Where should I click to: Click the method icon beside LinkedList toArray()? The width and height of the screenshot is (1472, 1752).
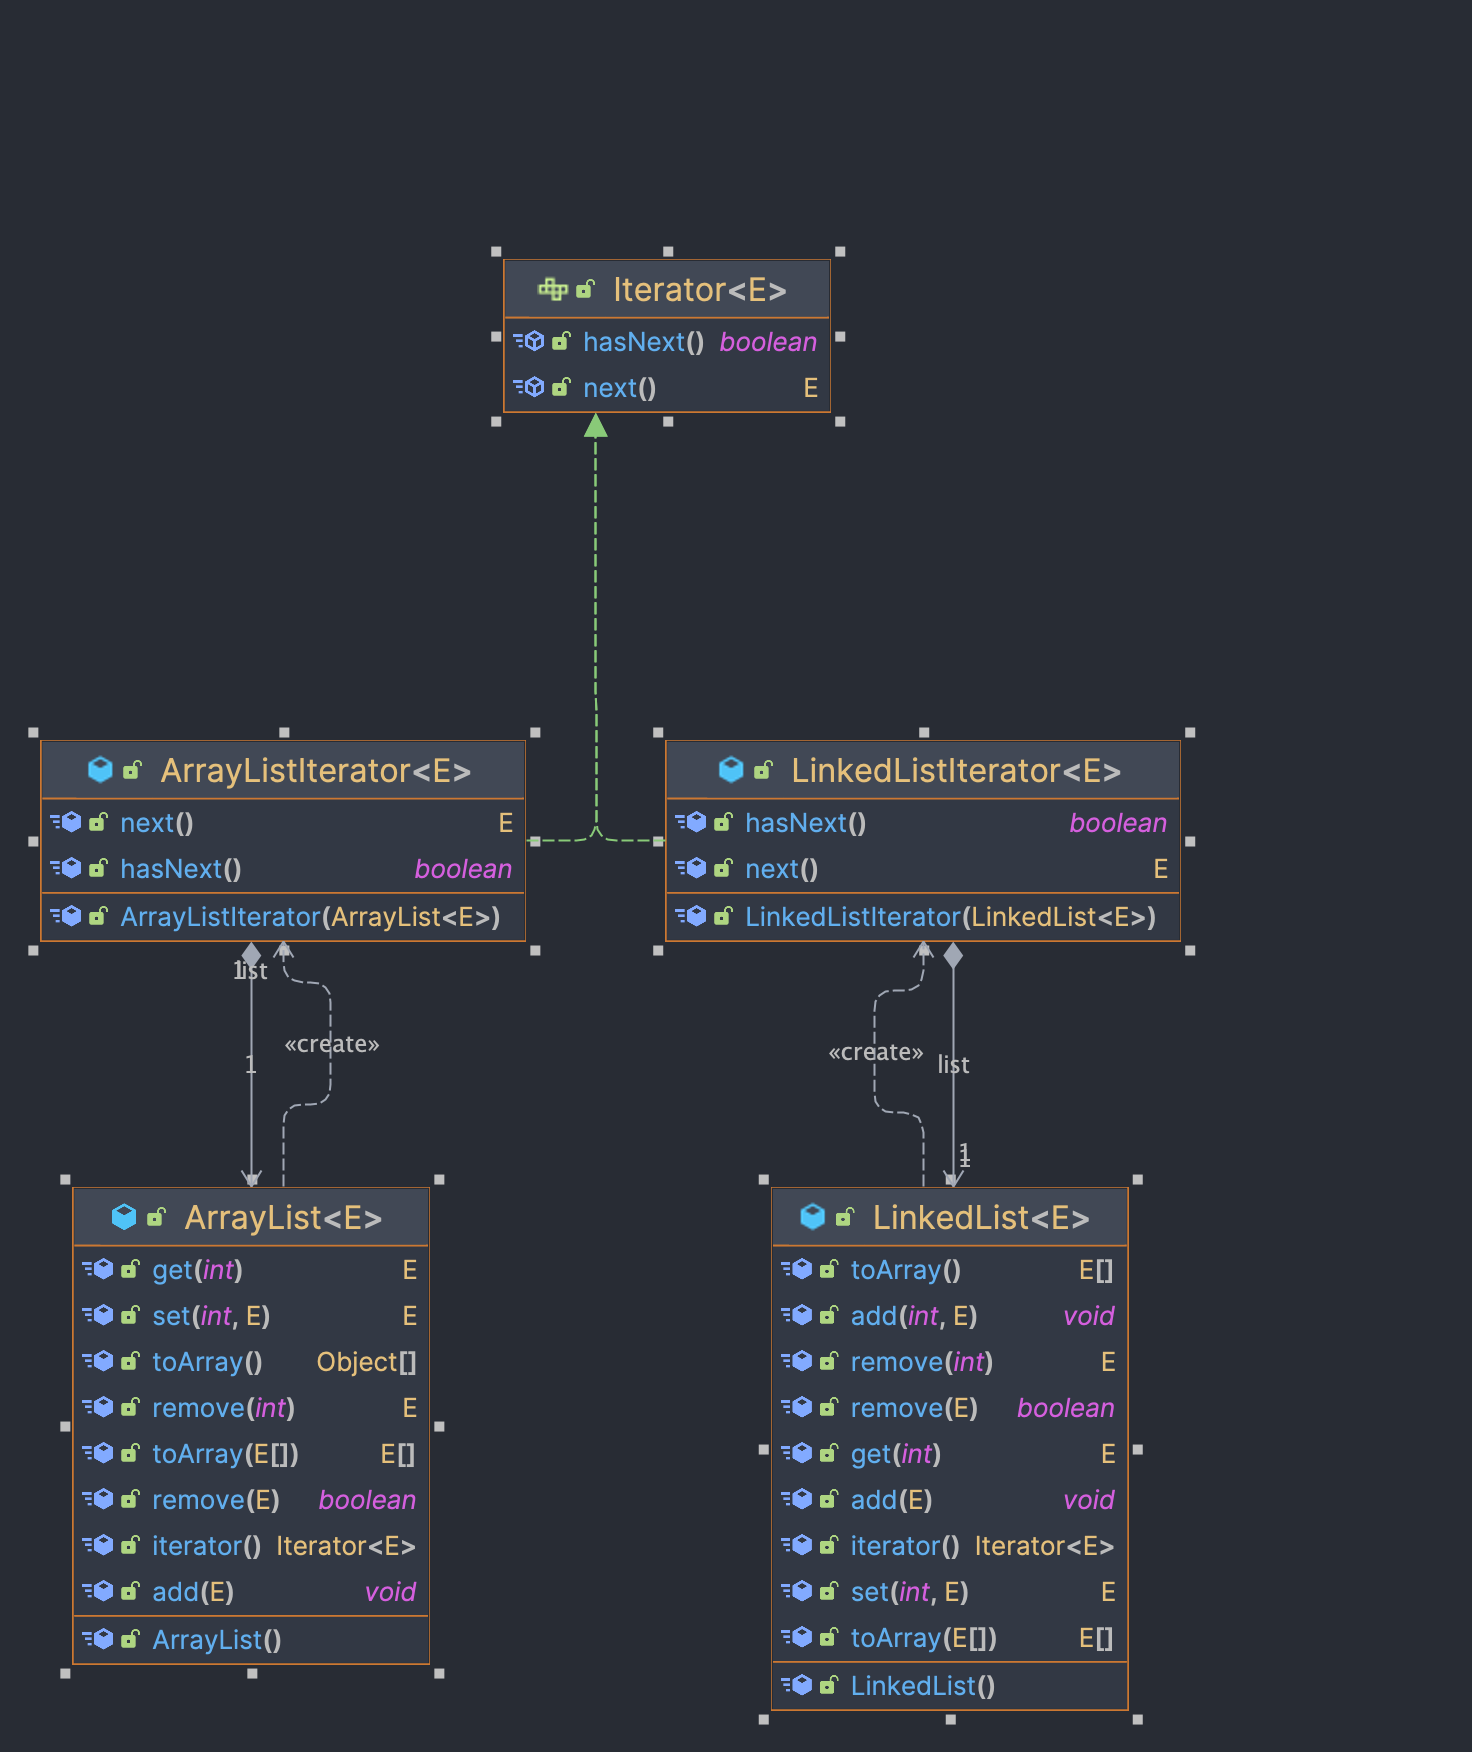pyautogui.click(x=797, y=1269)
